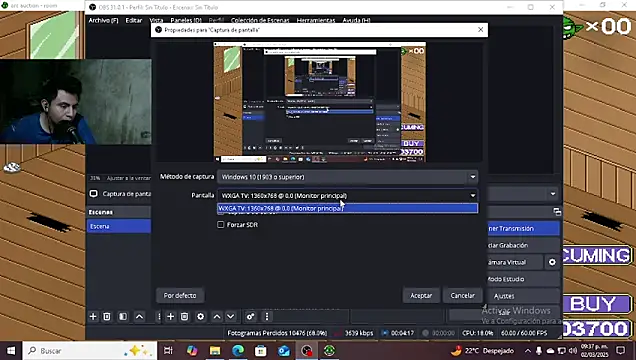Open the green orc game taskbar icon

(329, 350)
